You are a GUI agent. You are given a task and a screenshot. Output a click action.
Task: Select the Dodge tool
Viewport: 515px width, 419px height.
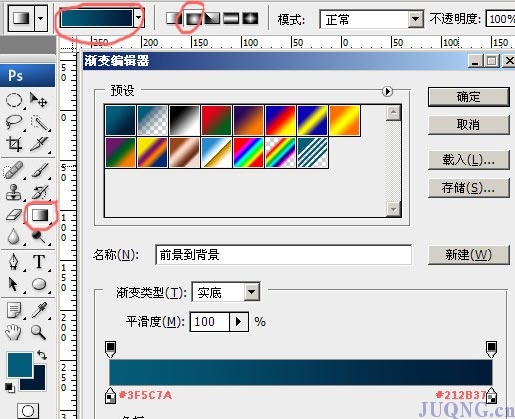click(39, 237)
